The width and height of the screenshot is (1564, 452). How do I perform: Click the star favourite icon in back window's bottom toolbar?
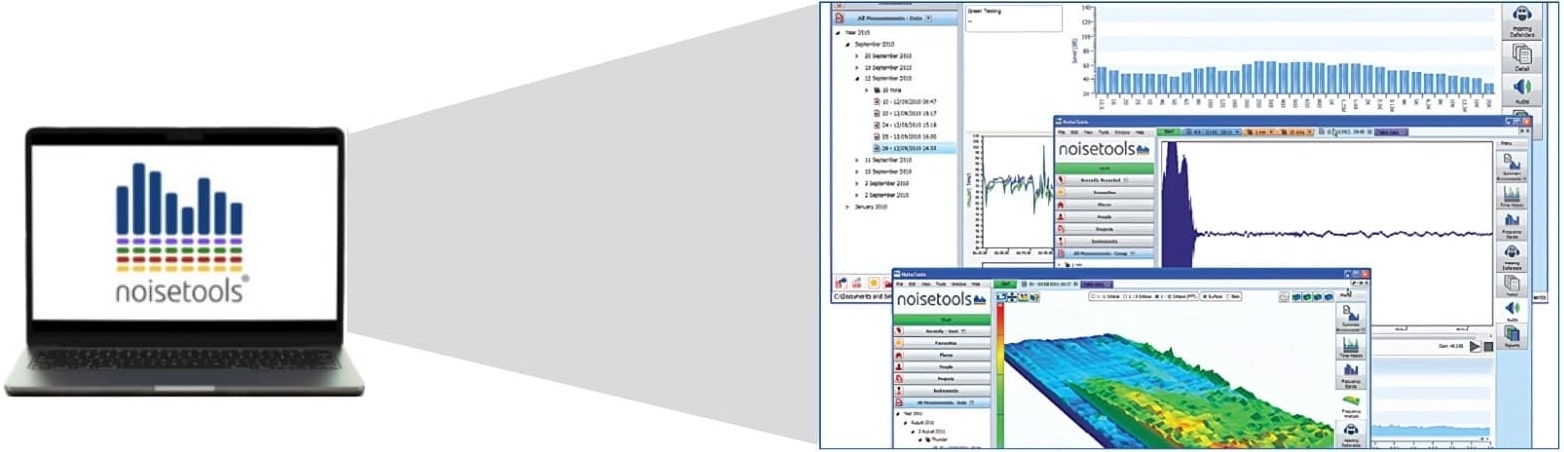tap(874, 283)
